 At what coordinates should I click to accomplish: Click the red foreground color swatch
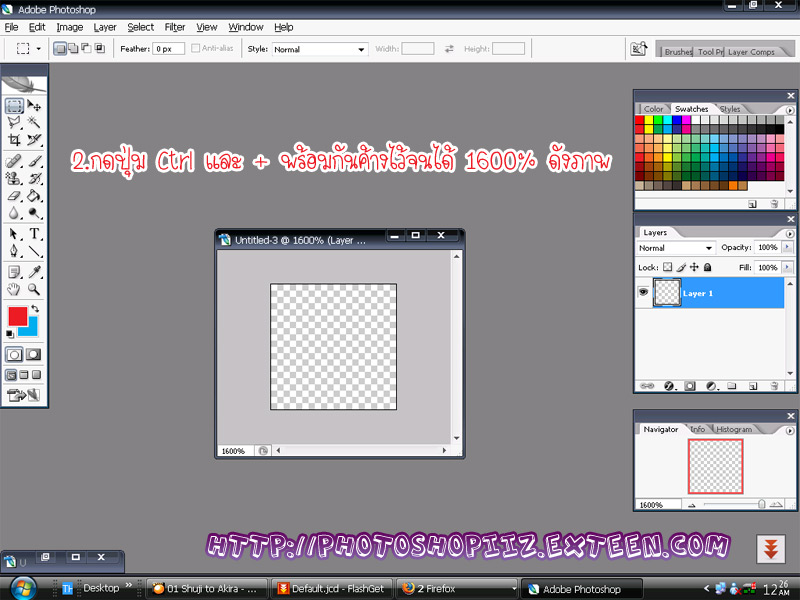pos(17,316)
